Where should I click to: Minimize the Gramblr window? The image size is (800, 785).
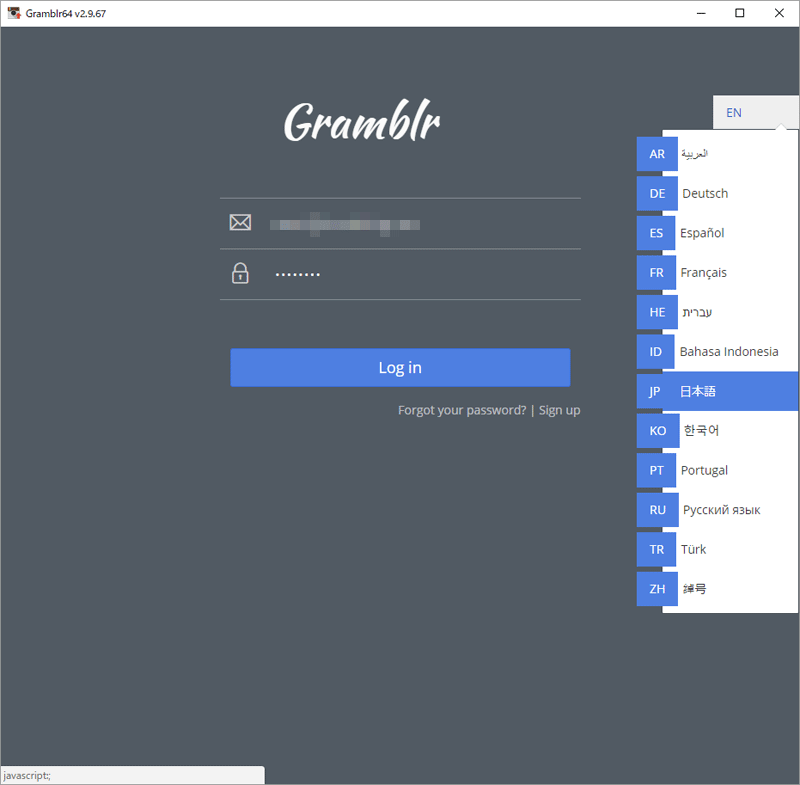click(702, 13)
